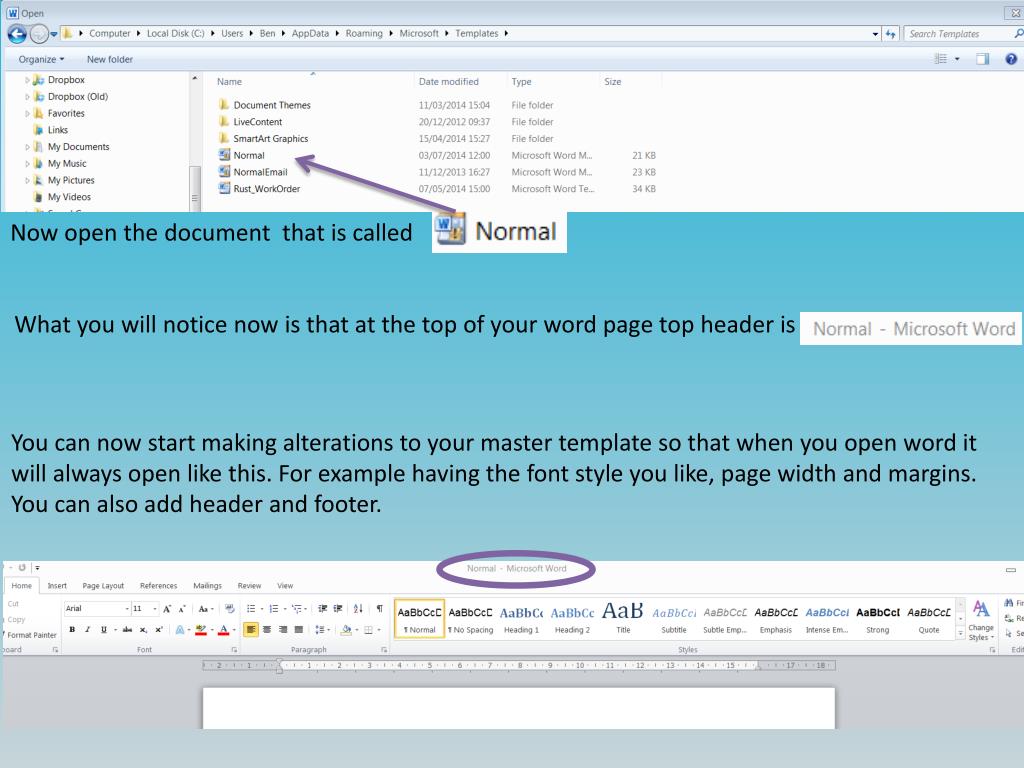Image resolution: width=1024 pixels, height=768 pixels.
Task: Open the font size 11 dropdown
Action: click(155, 609)
